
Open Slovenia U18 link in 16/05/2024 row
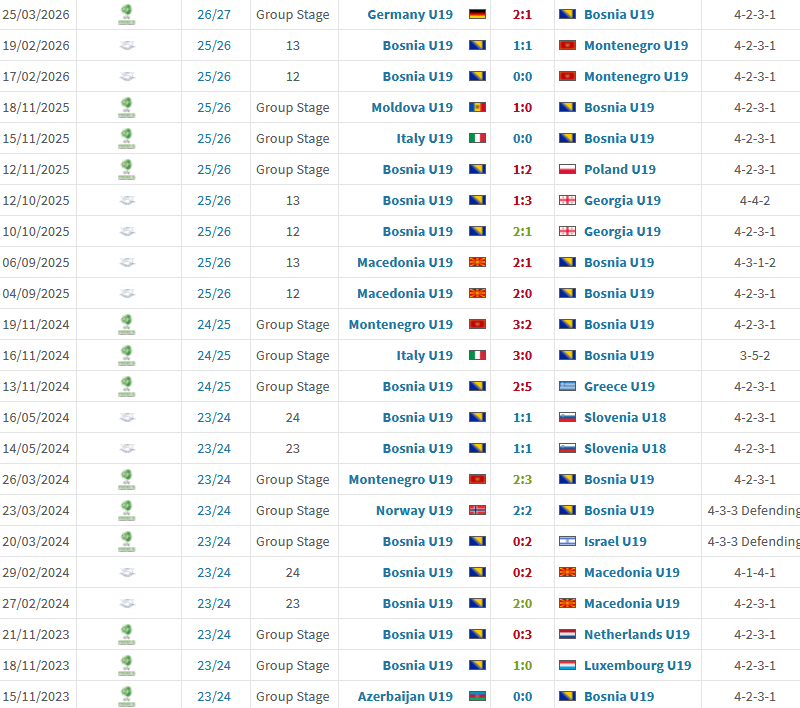click(x=625, y=418)
